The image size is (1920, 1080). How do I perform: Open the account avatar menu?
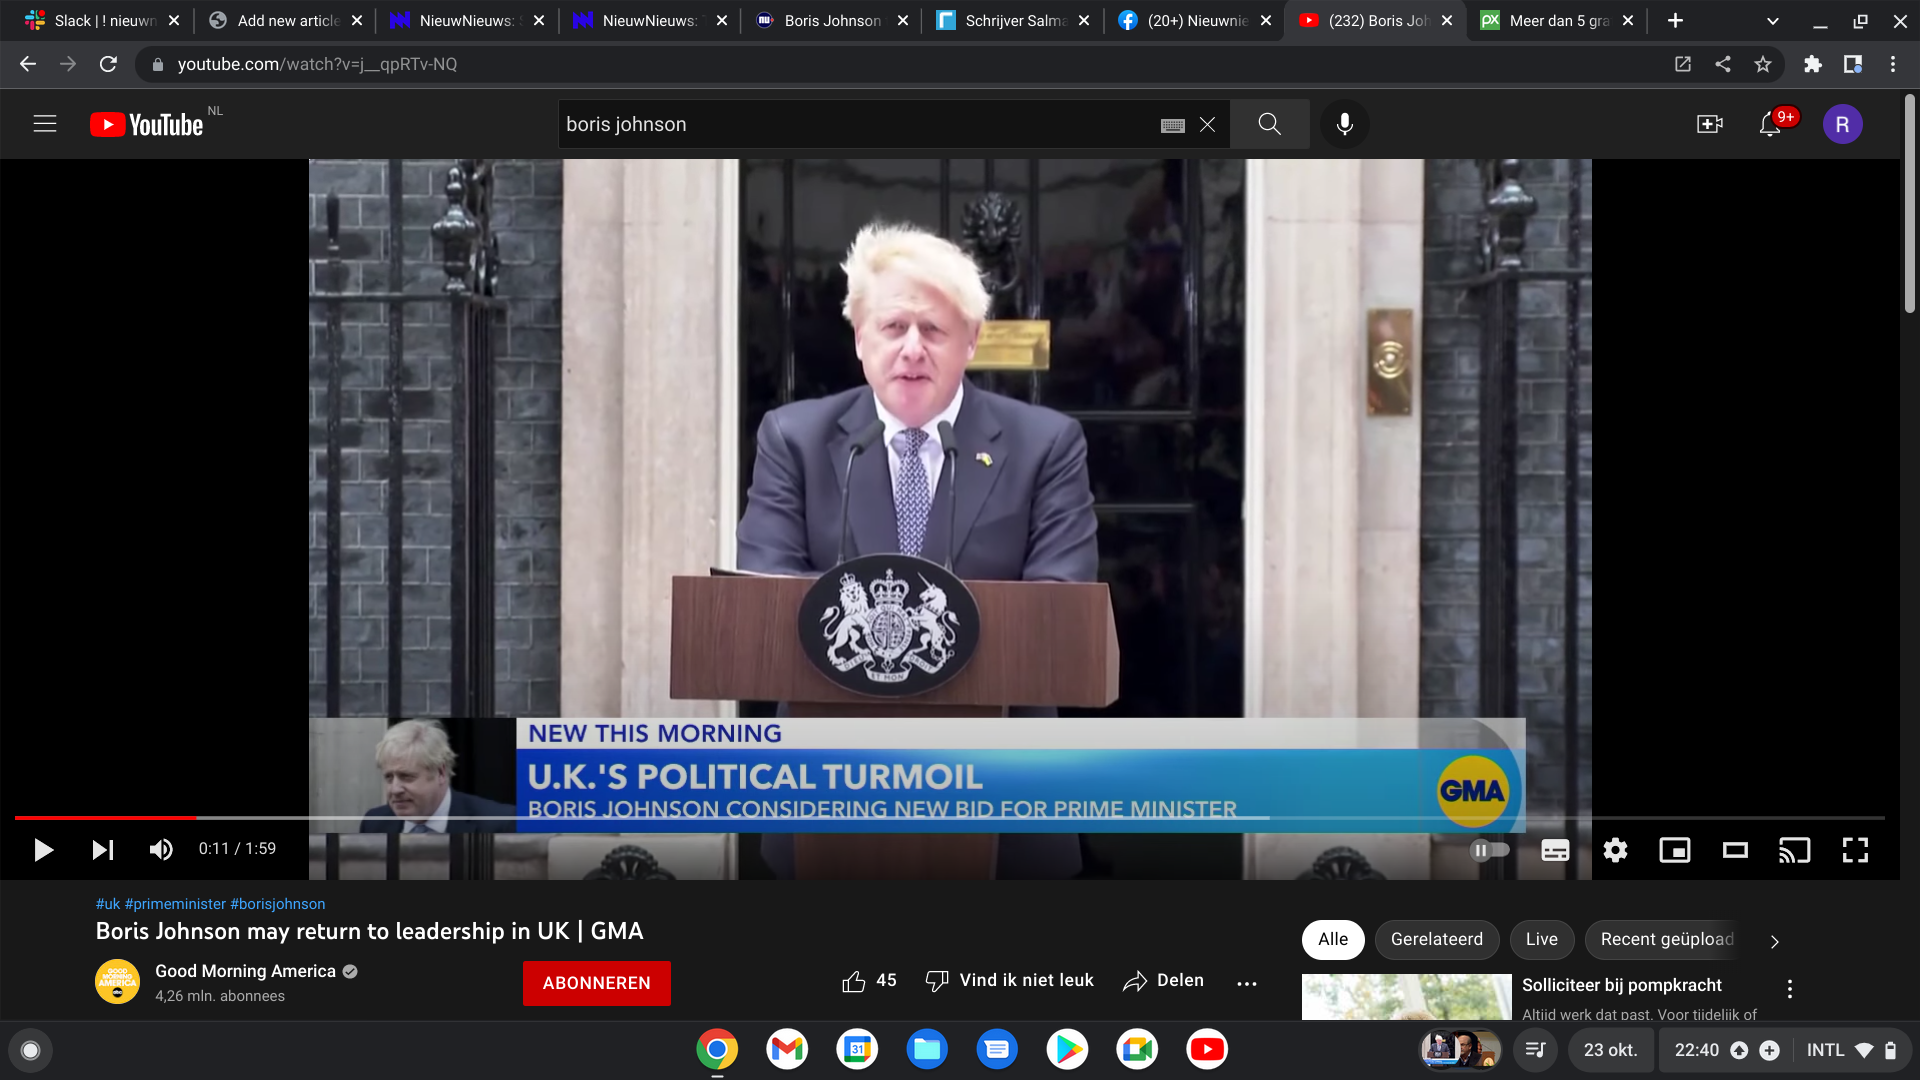point(1843,124)
